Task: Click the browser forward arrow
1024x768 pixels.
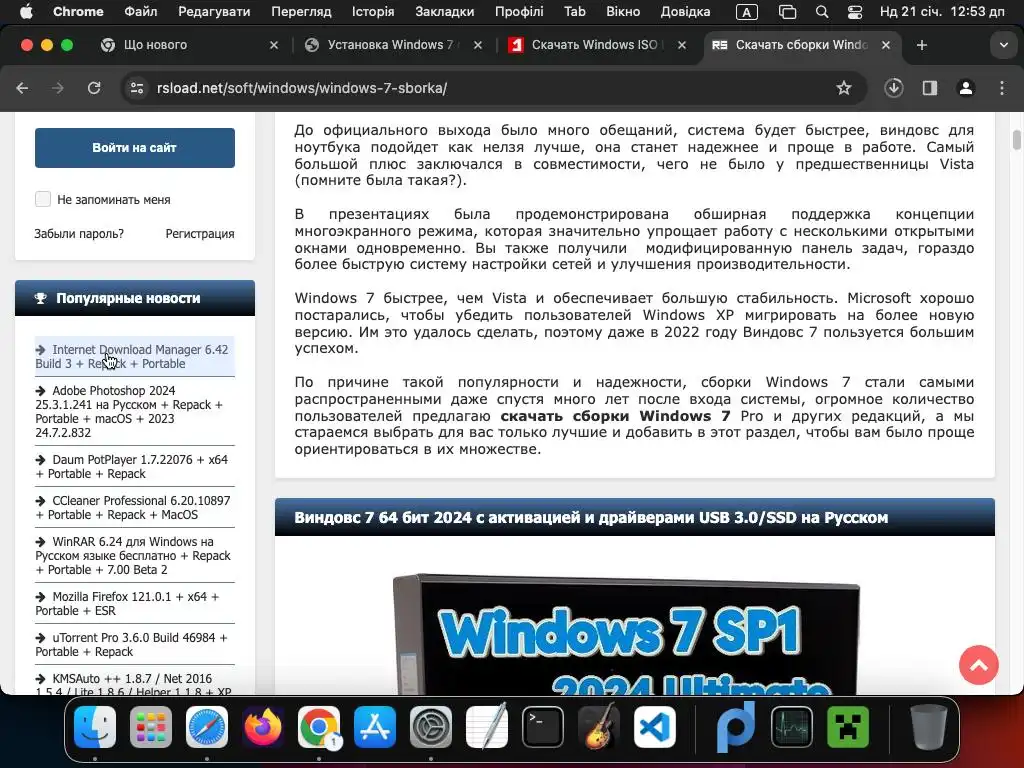Action: tap(58, 88)
